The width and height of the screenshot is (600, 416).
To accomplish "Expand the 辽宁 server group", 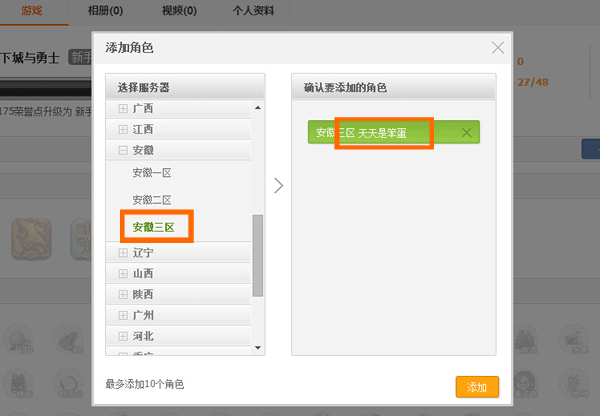I will tap(124, 253).
